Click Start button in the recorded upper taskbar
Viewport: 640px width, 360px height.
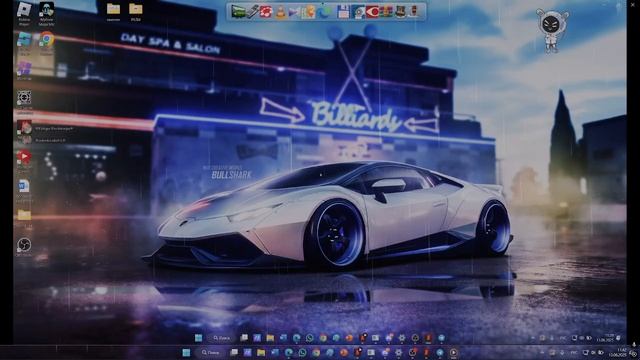[198, 338]
